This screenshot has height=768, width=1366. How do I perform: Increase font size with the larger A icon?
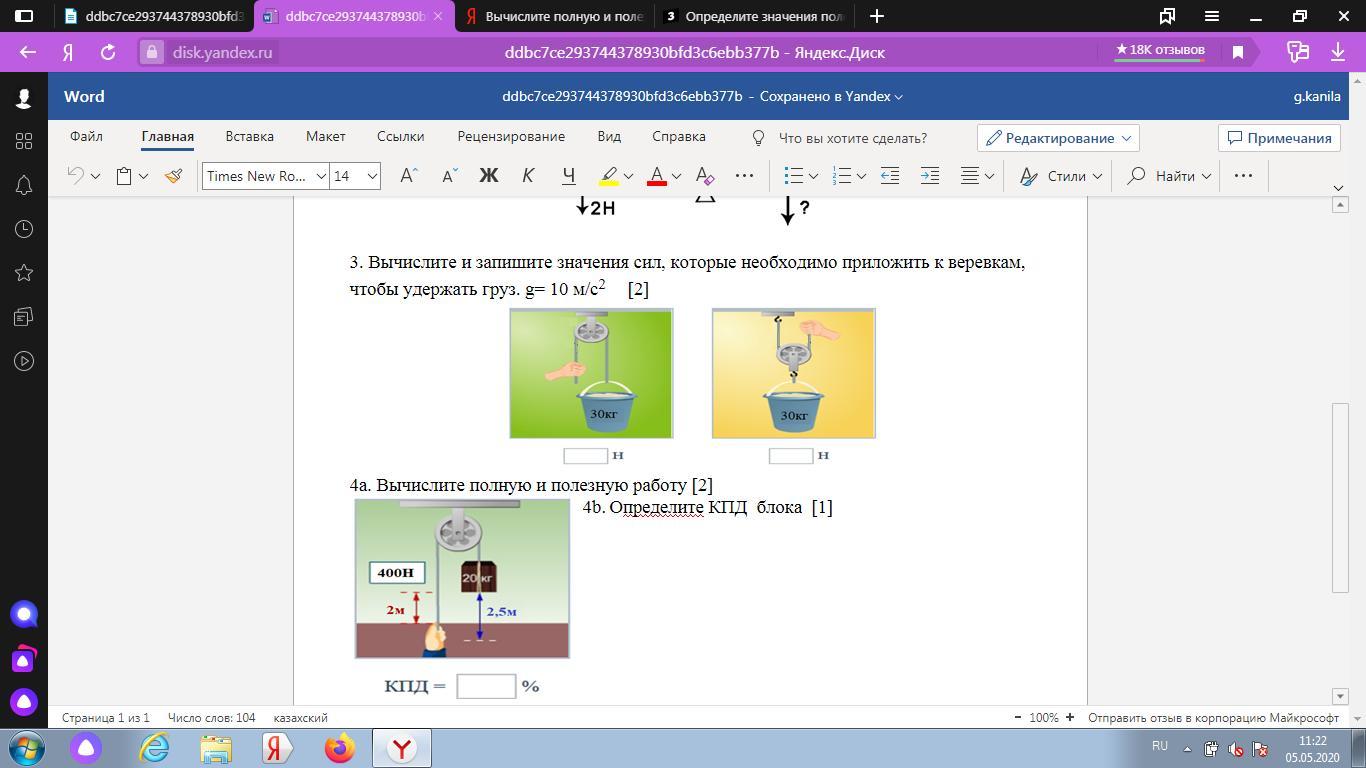click(408, 176)
